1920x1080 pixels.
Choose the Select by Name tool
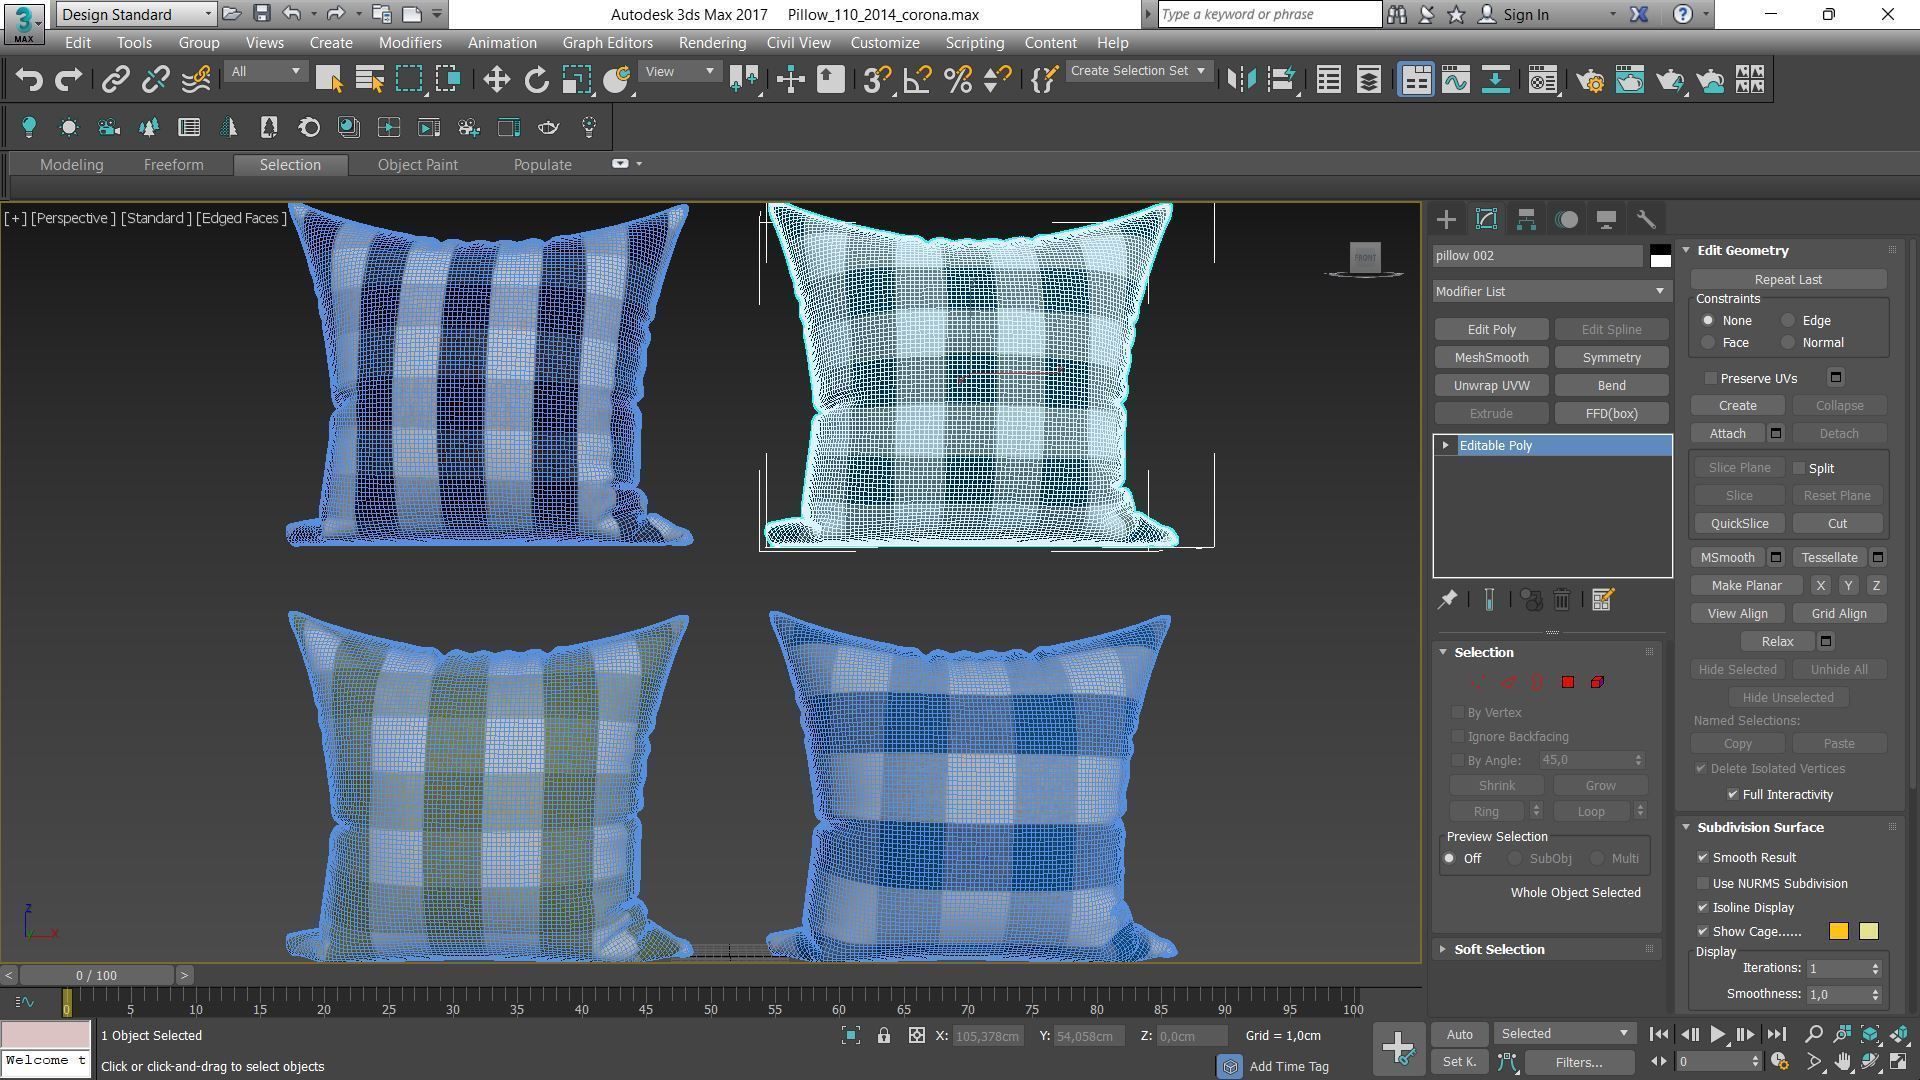[370, 80]
